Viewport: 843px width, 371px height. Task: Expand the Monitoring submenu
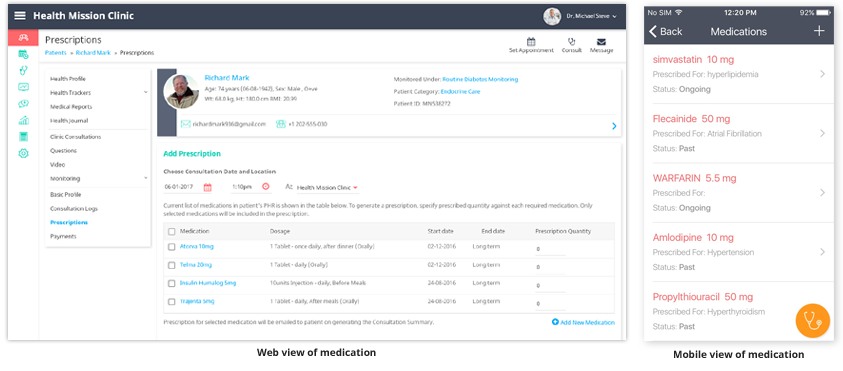point(146,178)
